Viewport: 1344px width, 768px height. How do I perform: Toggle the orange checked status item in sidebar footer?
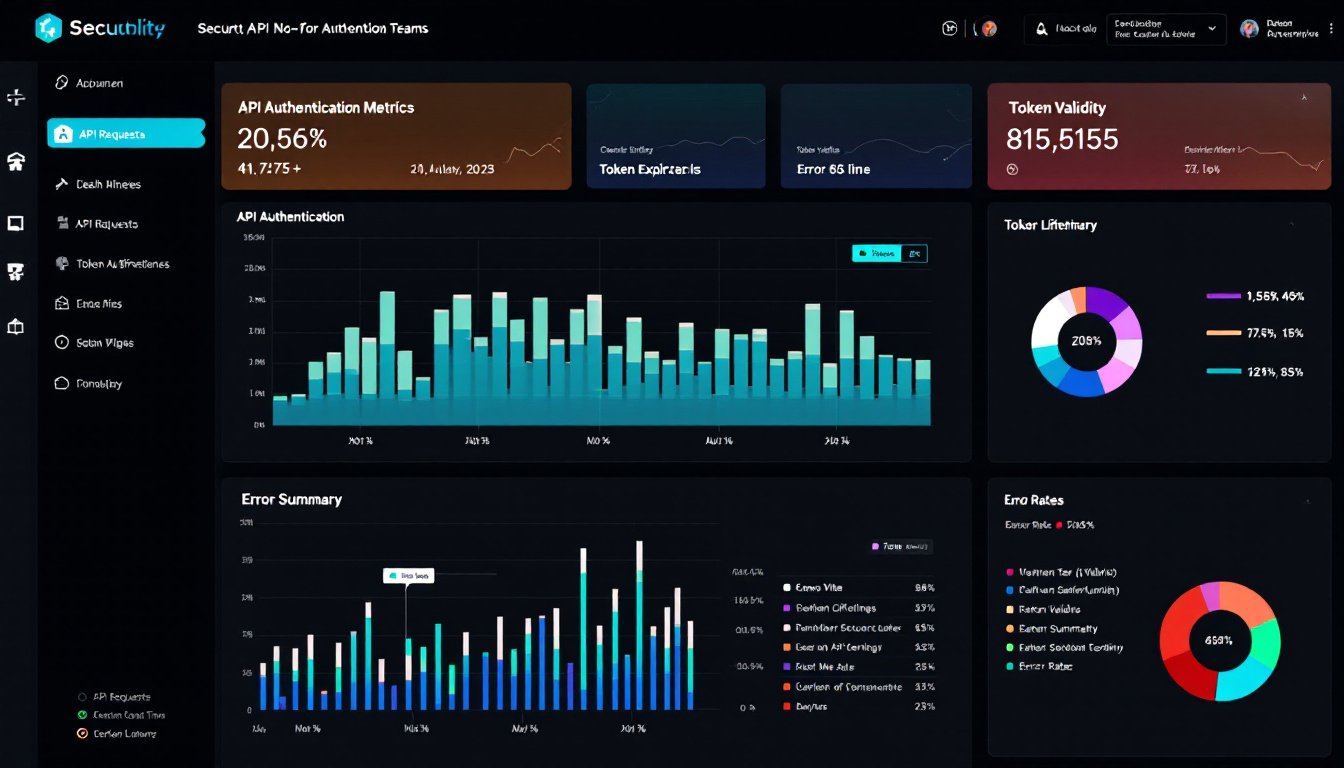[83, 733]
